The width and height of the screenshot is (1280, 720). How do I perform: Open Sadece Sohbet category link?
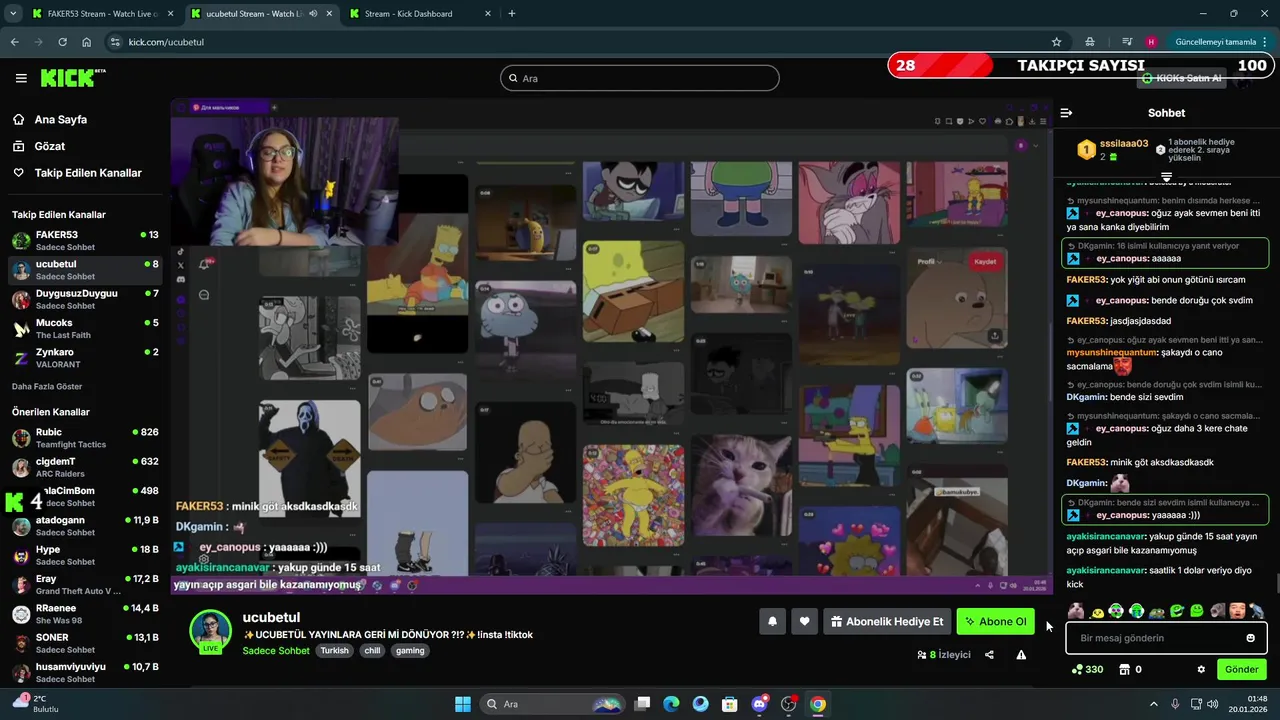[276, 650]
